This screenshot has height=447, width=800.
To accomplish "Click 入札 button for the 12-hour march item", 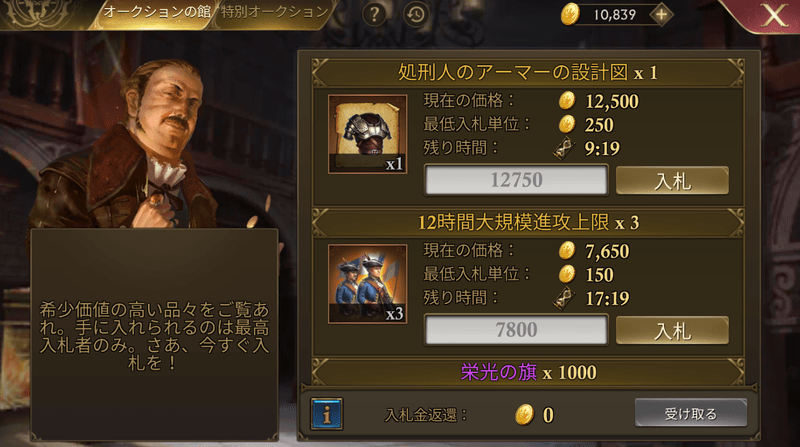I will (x=672, y=330).
